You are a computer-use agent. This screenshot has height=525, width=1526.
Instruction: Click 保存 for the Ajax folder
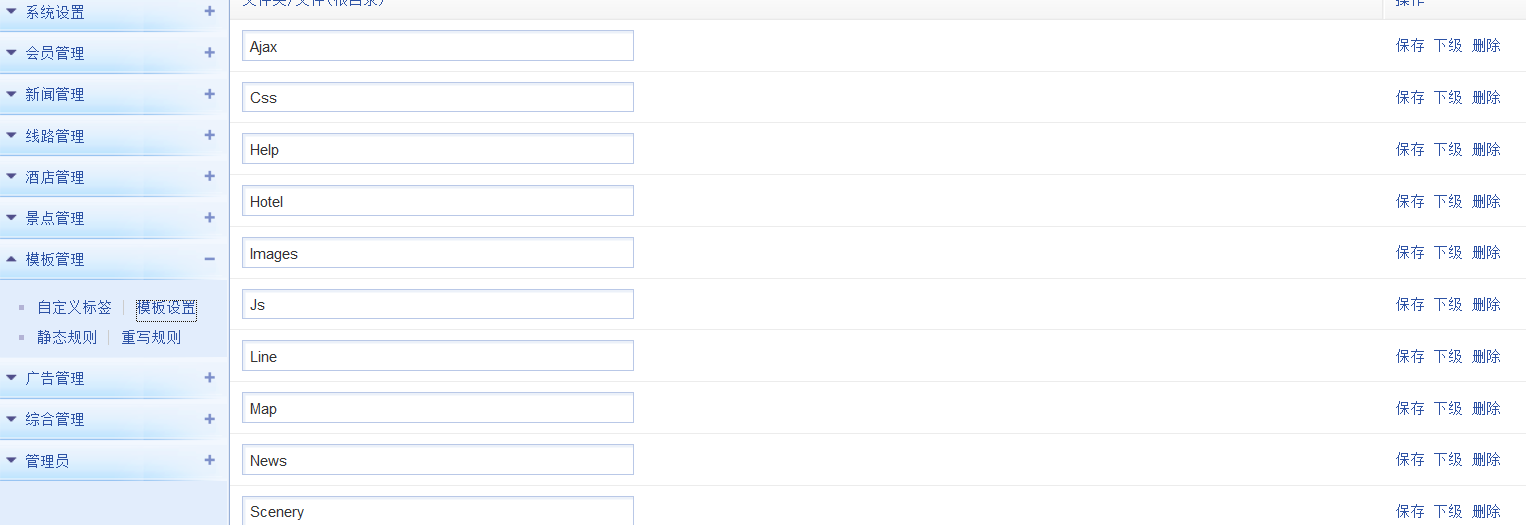pyautogui.click(x=1410, y=46)
